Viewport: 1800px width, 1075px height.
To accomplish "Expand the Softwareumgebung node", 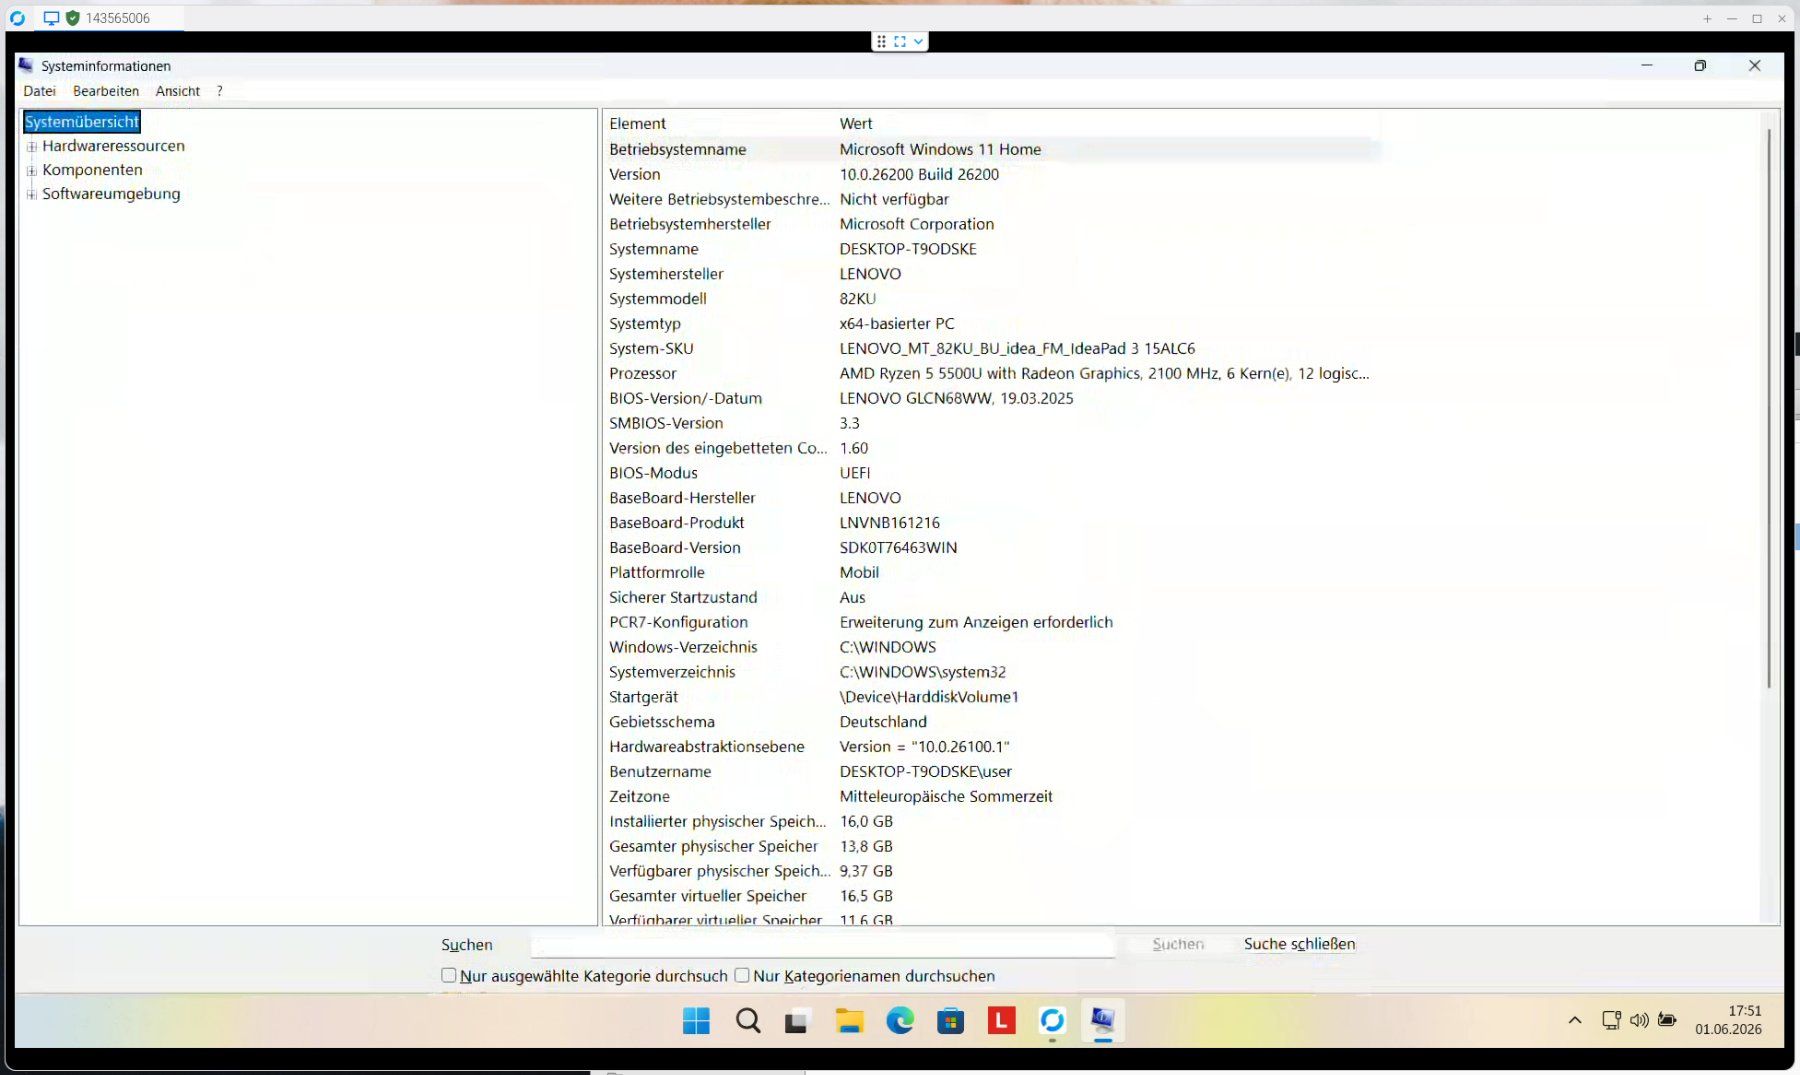I will coord(32,194).
